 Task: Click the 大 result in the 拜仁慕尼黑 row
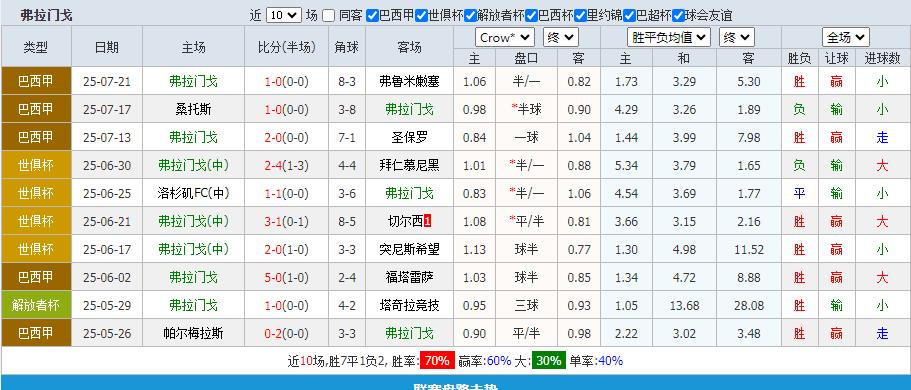[883, 166]
